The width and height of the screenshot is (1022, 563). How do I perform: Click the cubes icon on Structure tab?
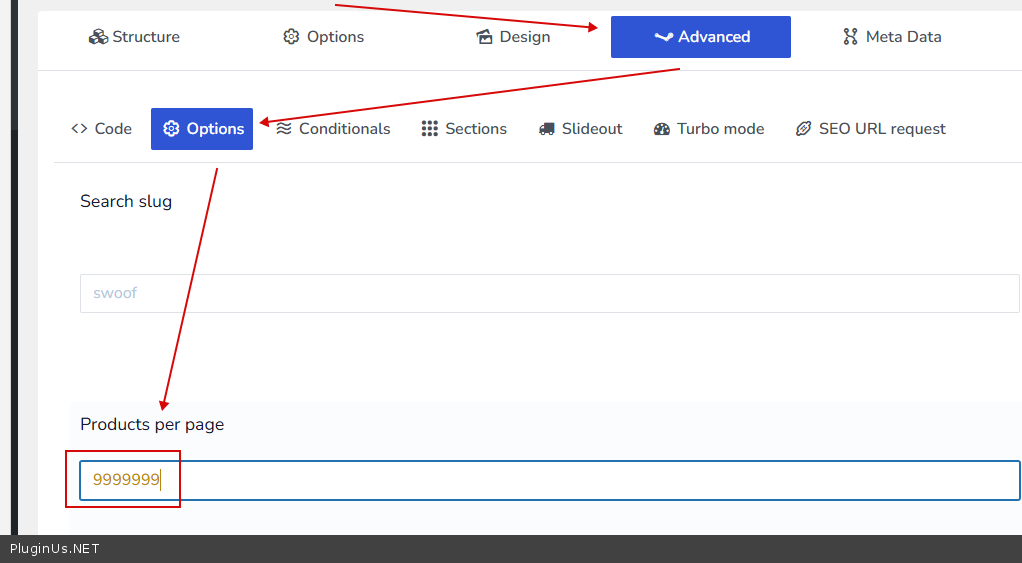coord(98,37)
